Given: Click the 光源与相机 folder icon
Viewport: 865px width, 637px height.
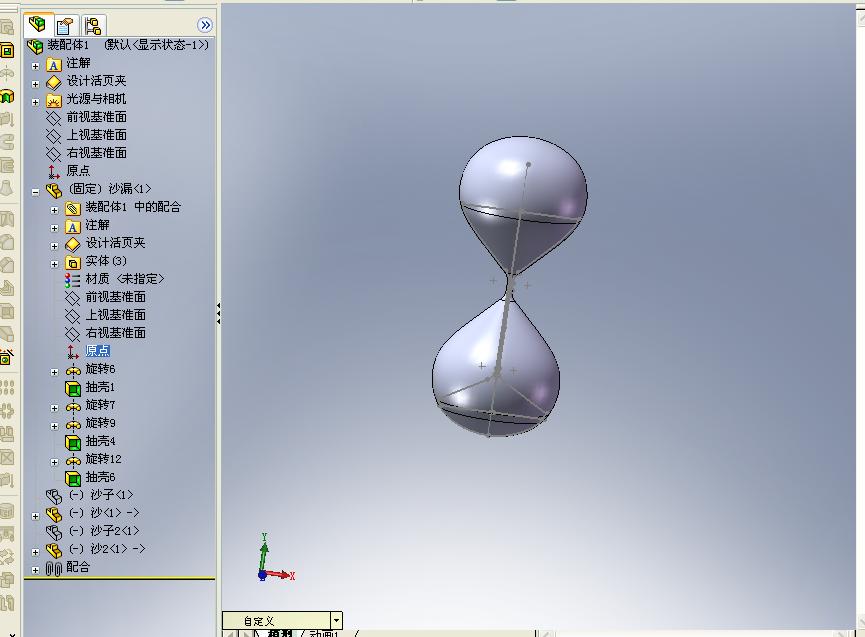Looking at the screenshot, I should (54, 100).
